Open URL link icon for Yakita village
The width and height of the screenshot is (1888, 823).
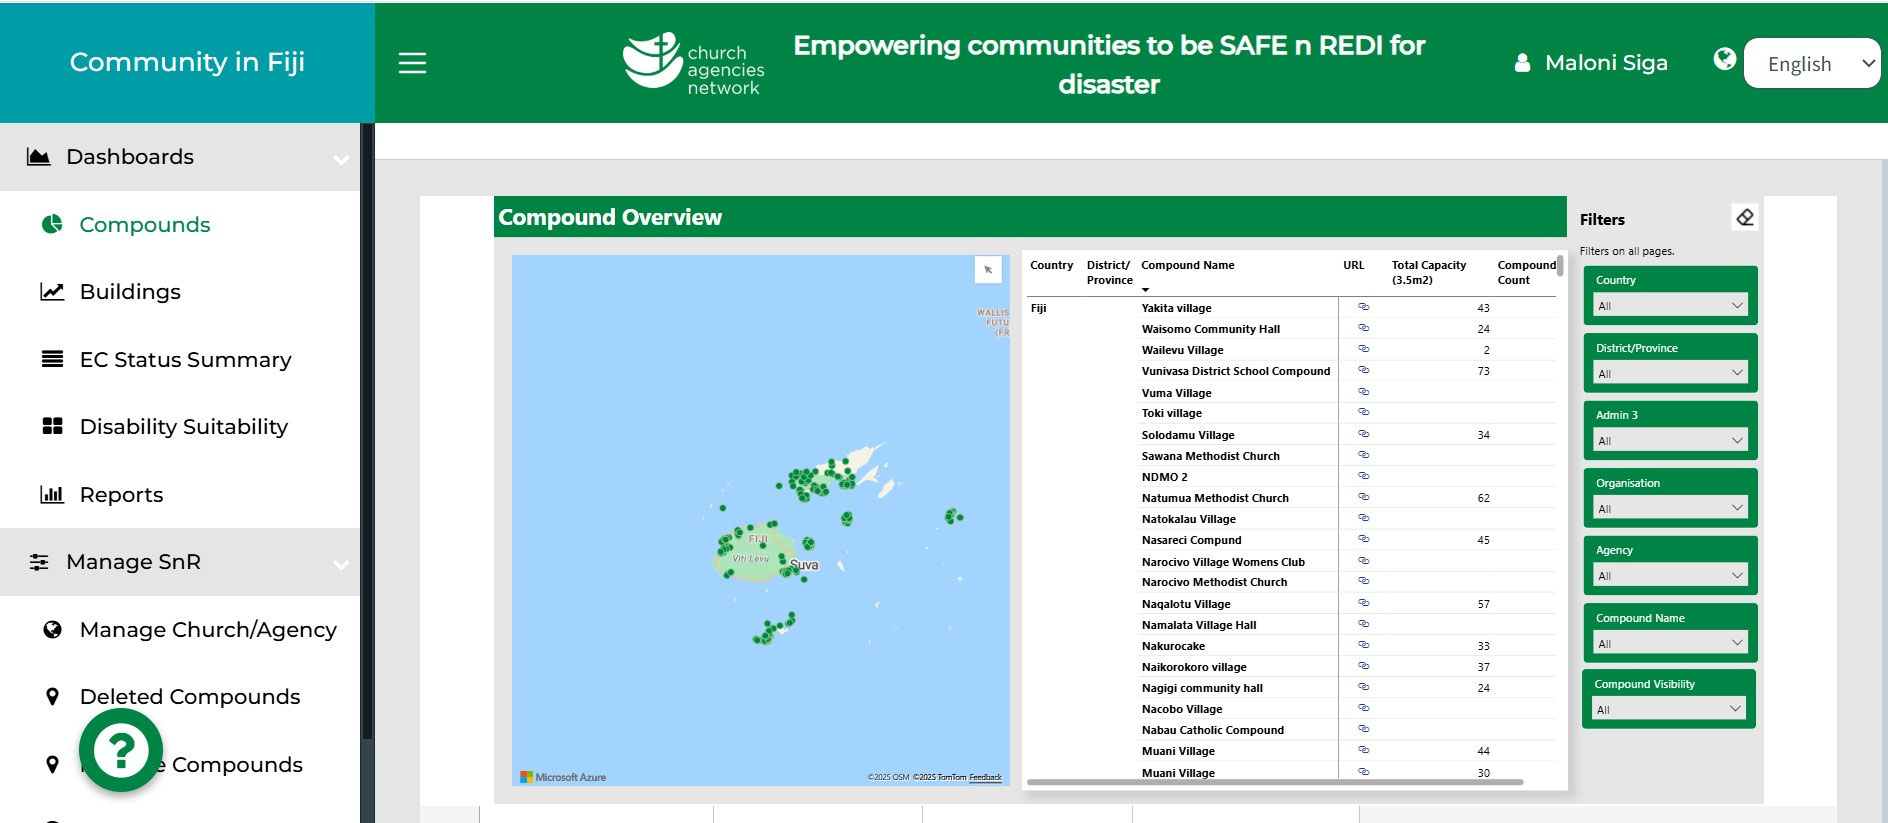click(1363, 307)
